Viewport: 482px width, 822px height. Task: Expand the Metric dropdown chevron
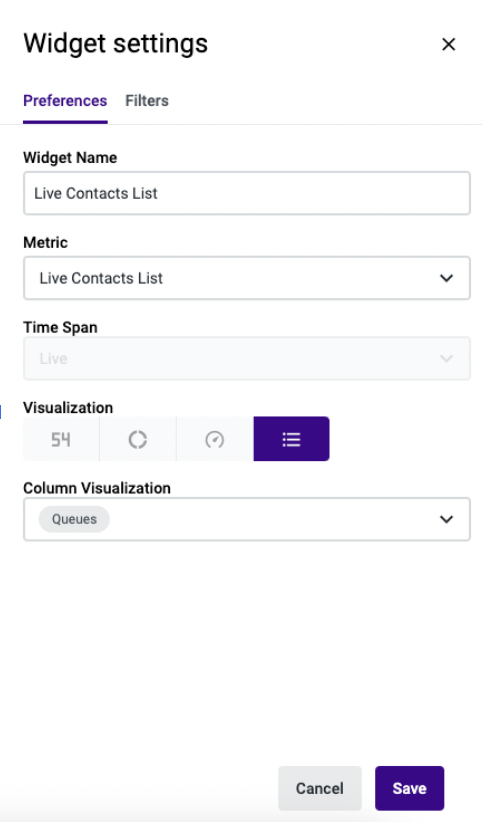pyautogui.click(x=446, y=278)
